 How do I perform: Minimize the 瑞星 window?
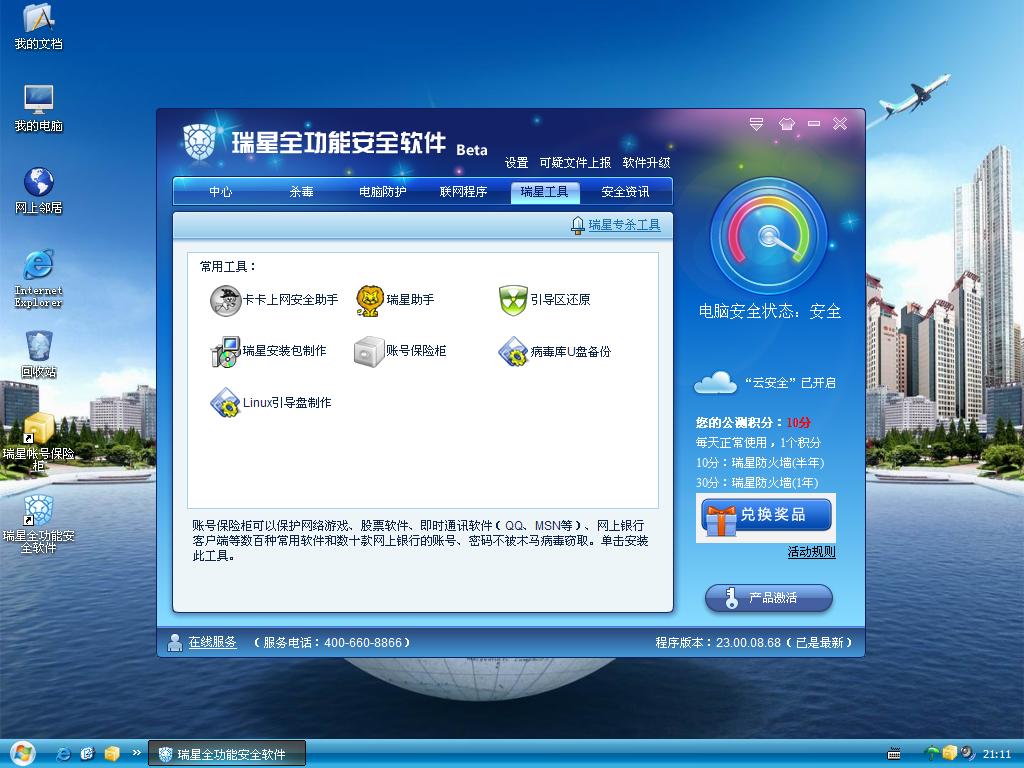coord(814,123)
